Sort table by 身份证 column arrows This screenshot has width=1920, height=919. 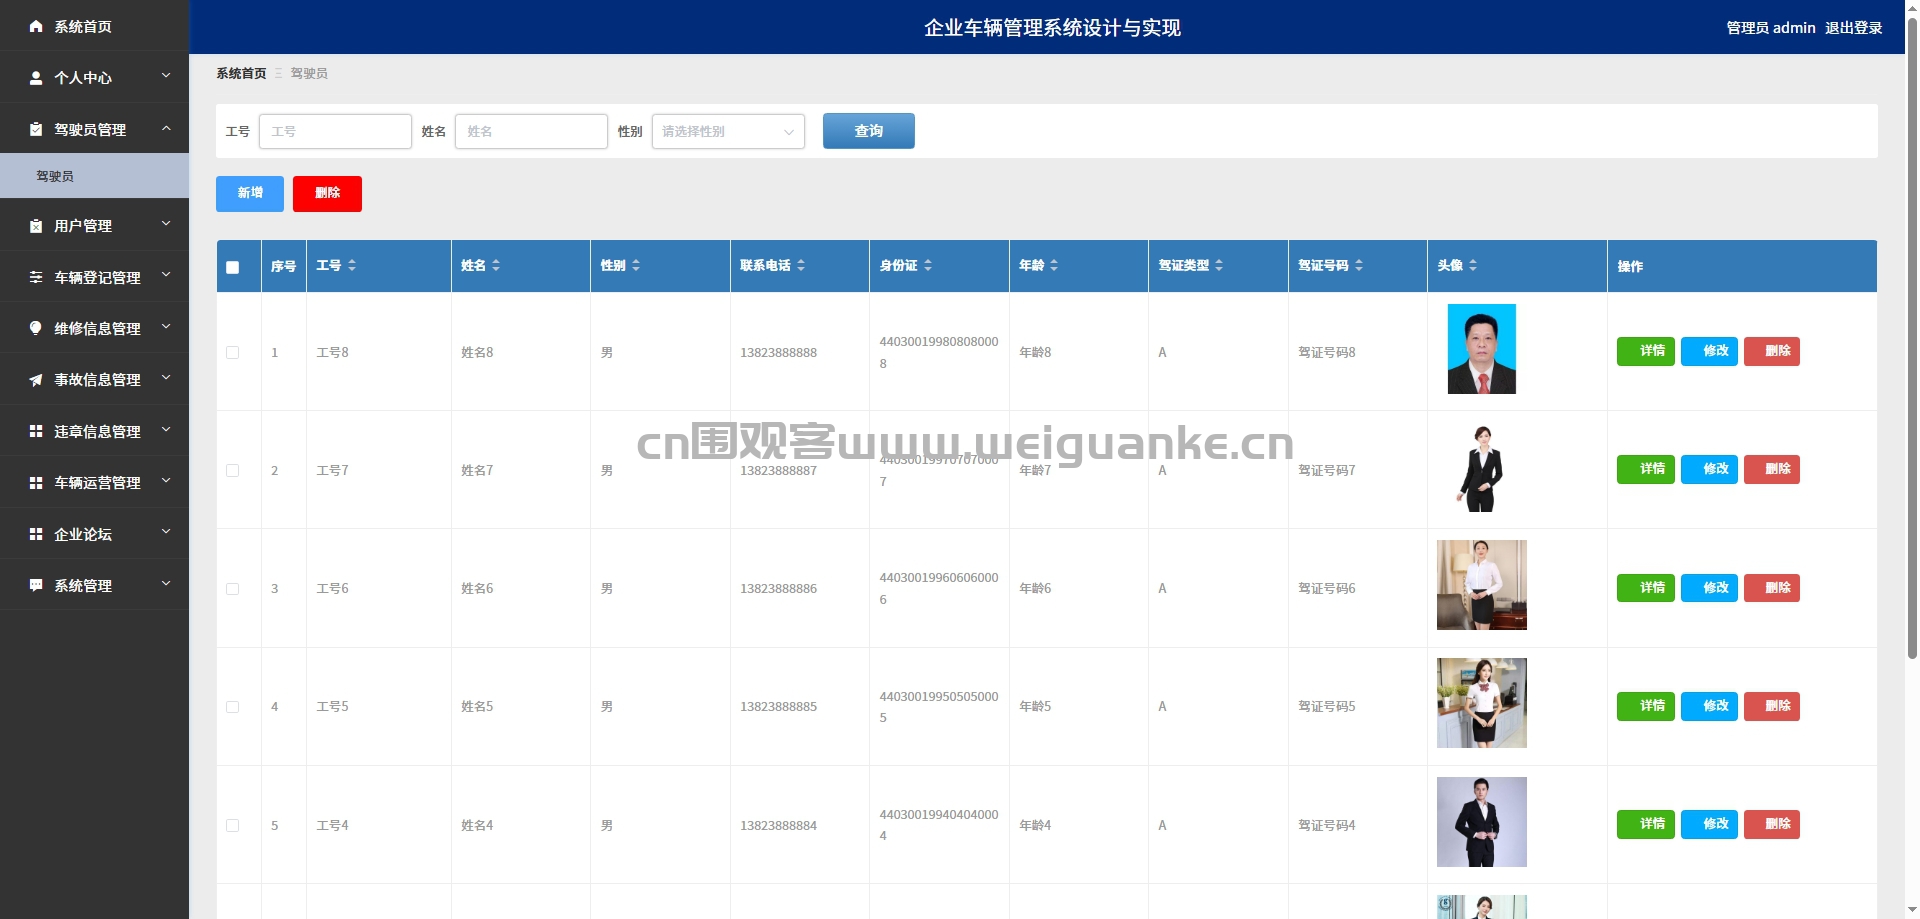(x=928, y=265)
